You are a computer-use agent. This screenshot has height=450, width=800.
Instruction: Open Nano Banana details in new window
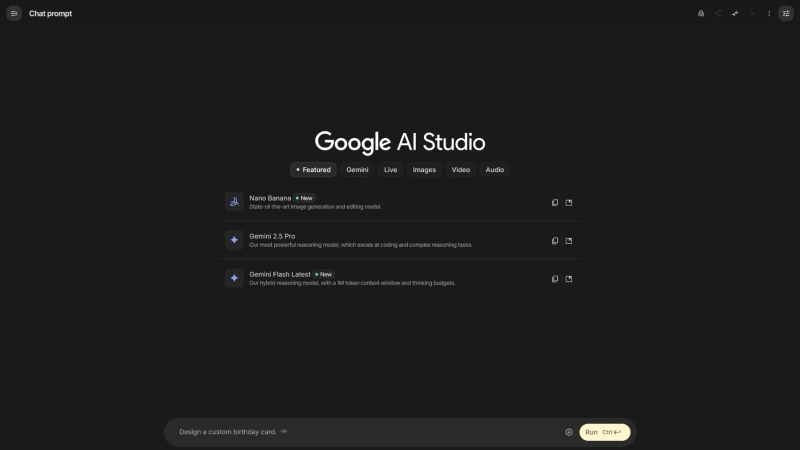pyautogui.click(x=569, y=202)
